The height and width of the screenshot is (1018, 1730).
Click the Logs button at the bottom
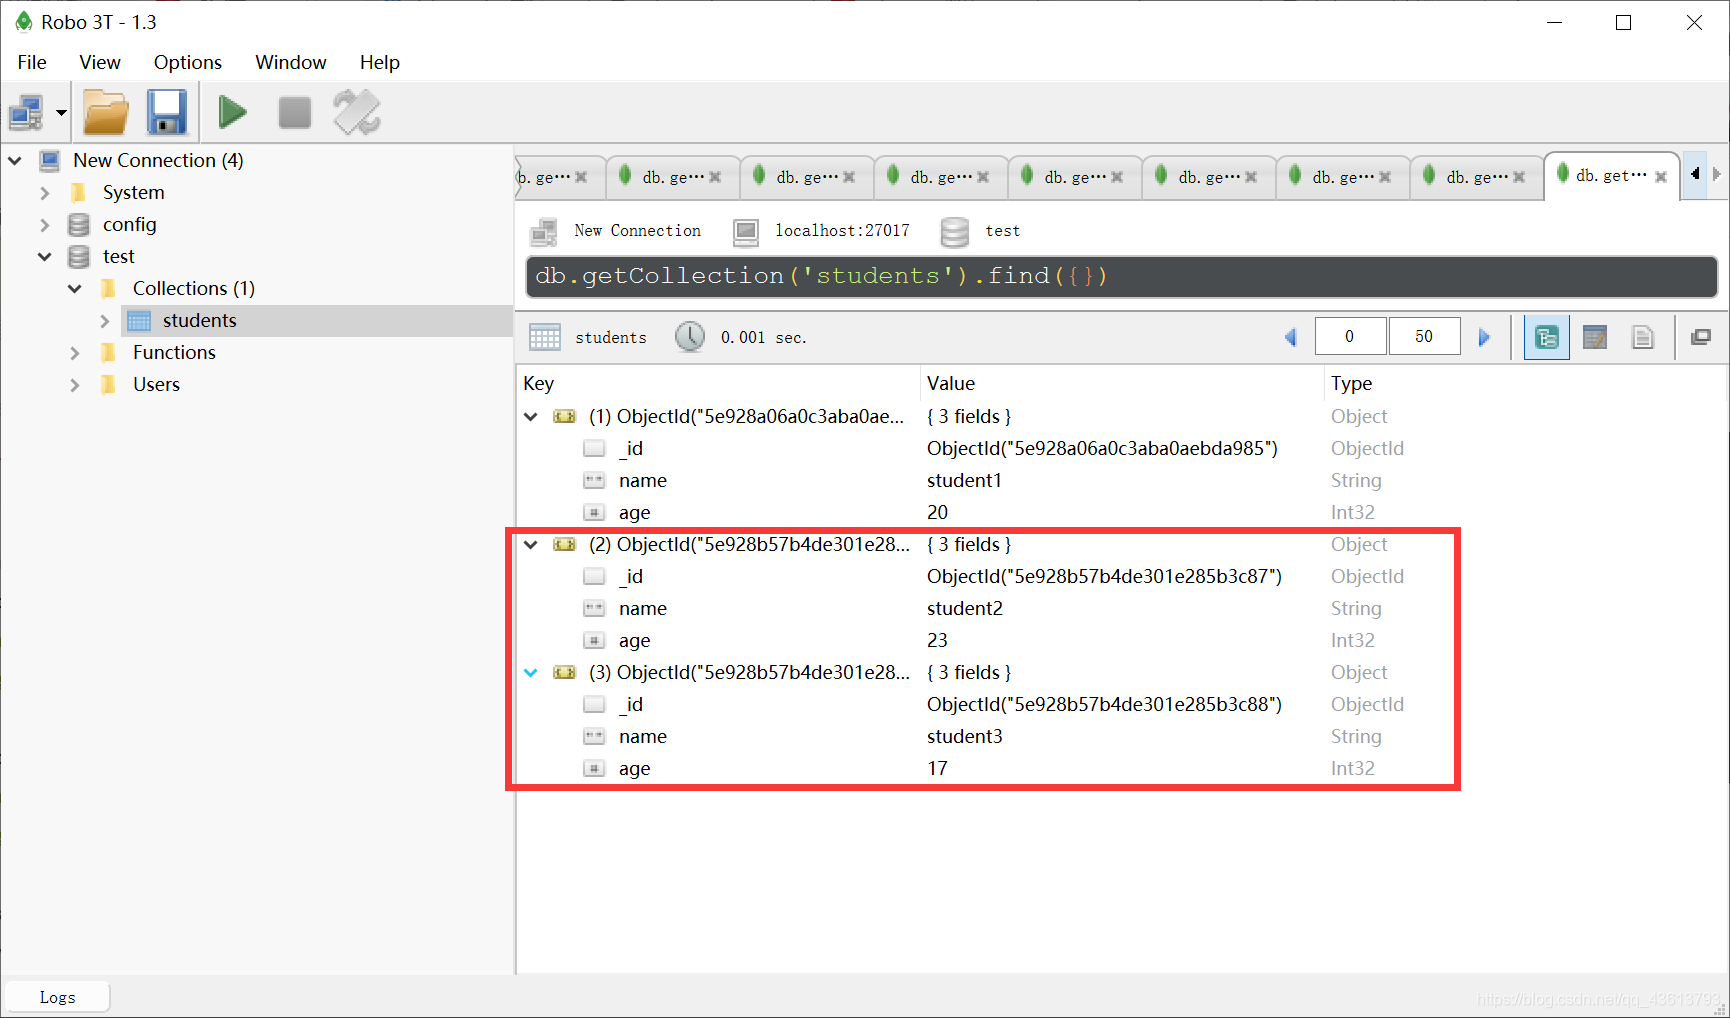[x=57, y=997]
